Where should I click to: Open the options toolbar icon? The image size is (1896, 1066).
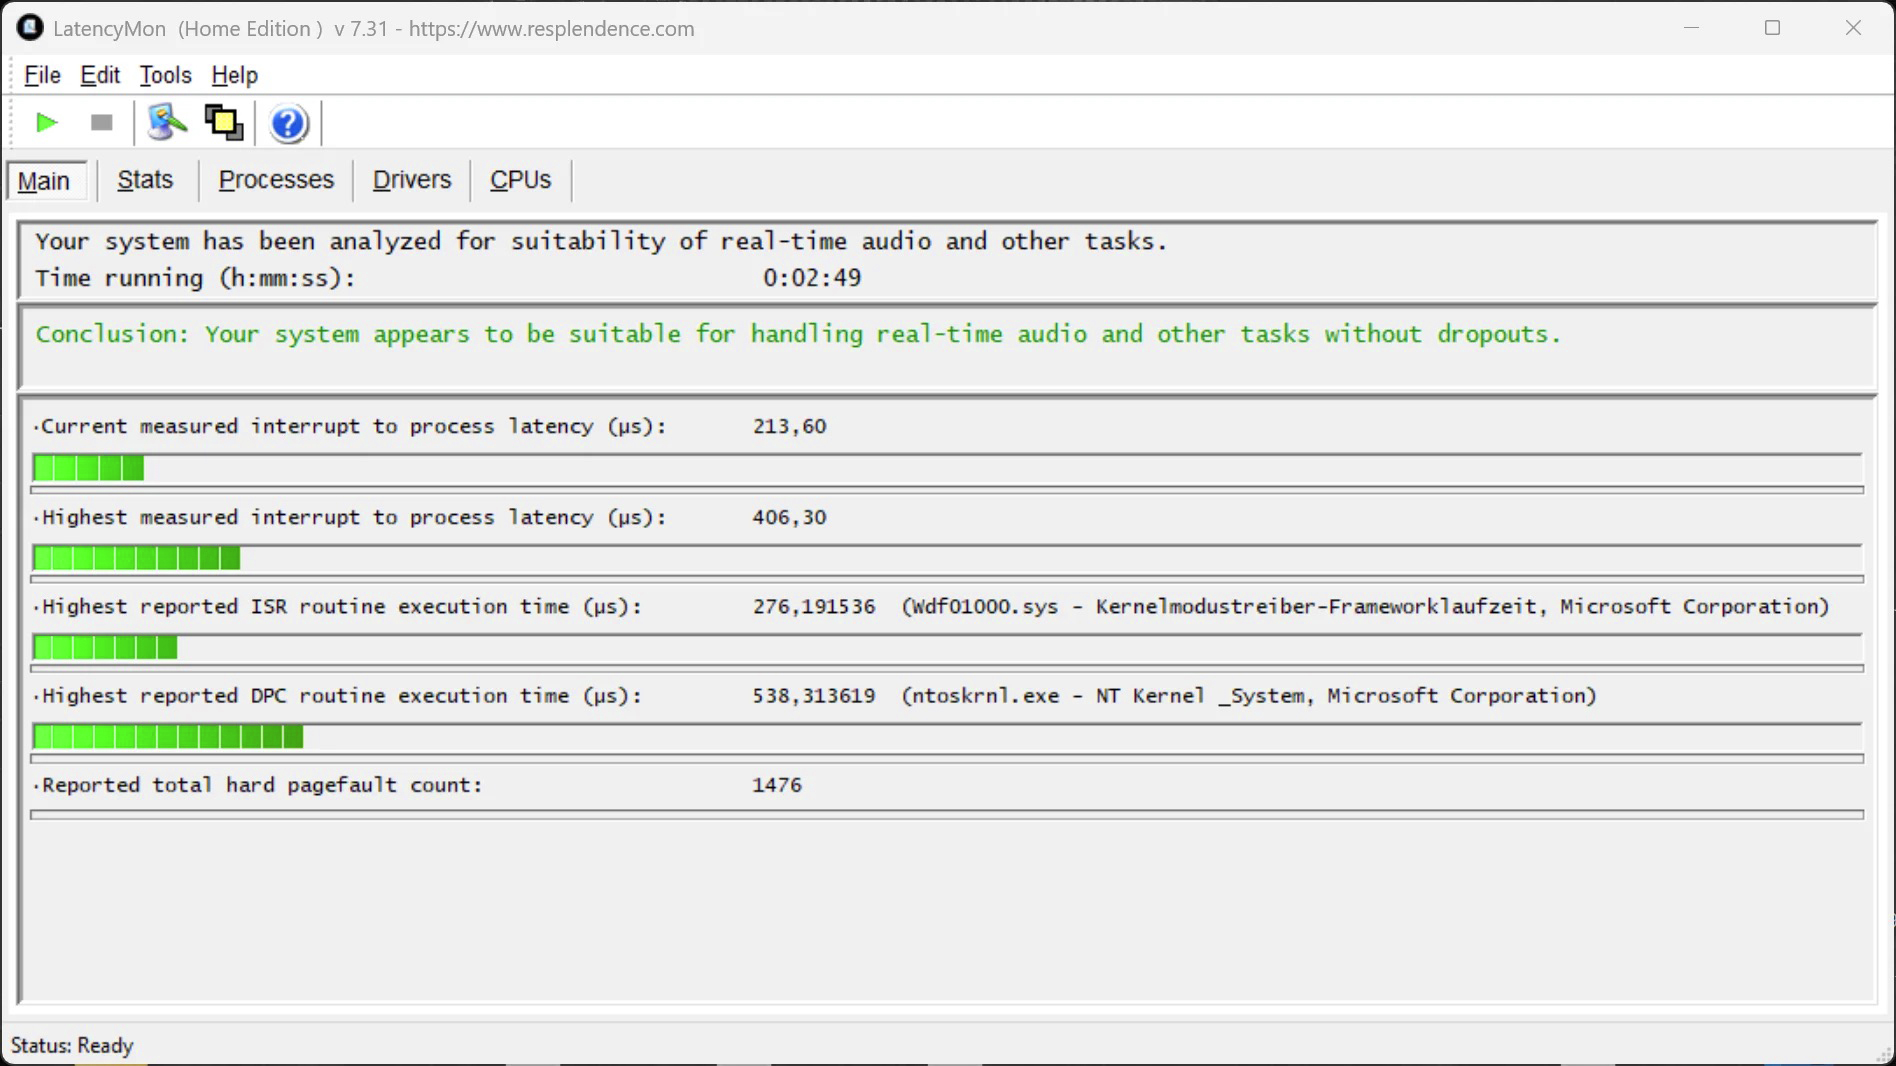[167, 123]
